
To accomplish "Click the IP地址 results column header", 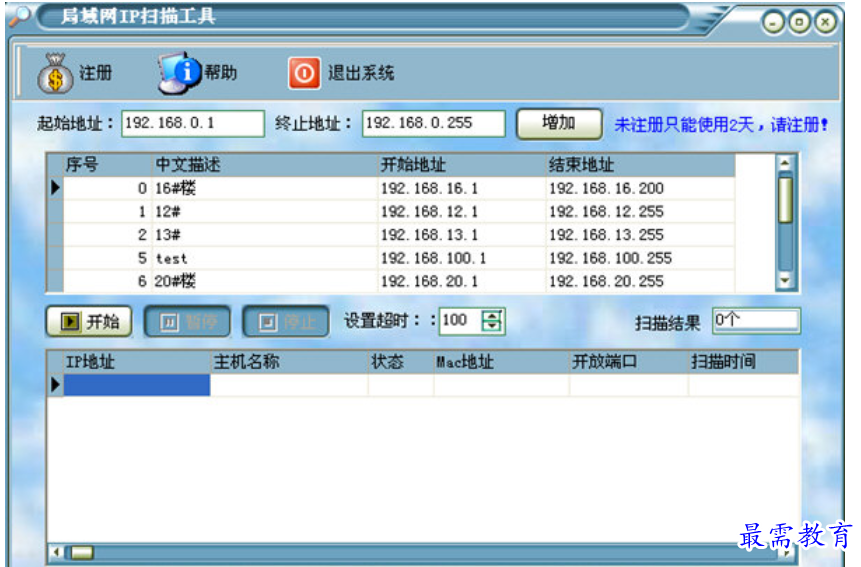I will click(137, 362).
